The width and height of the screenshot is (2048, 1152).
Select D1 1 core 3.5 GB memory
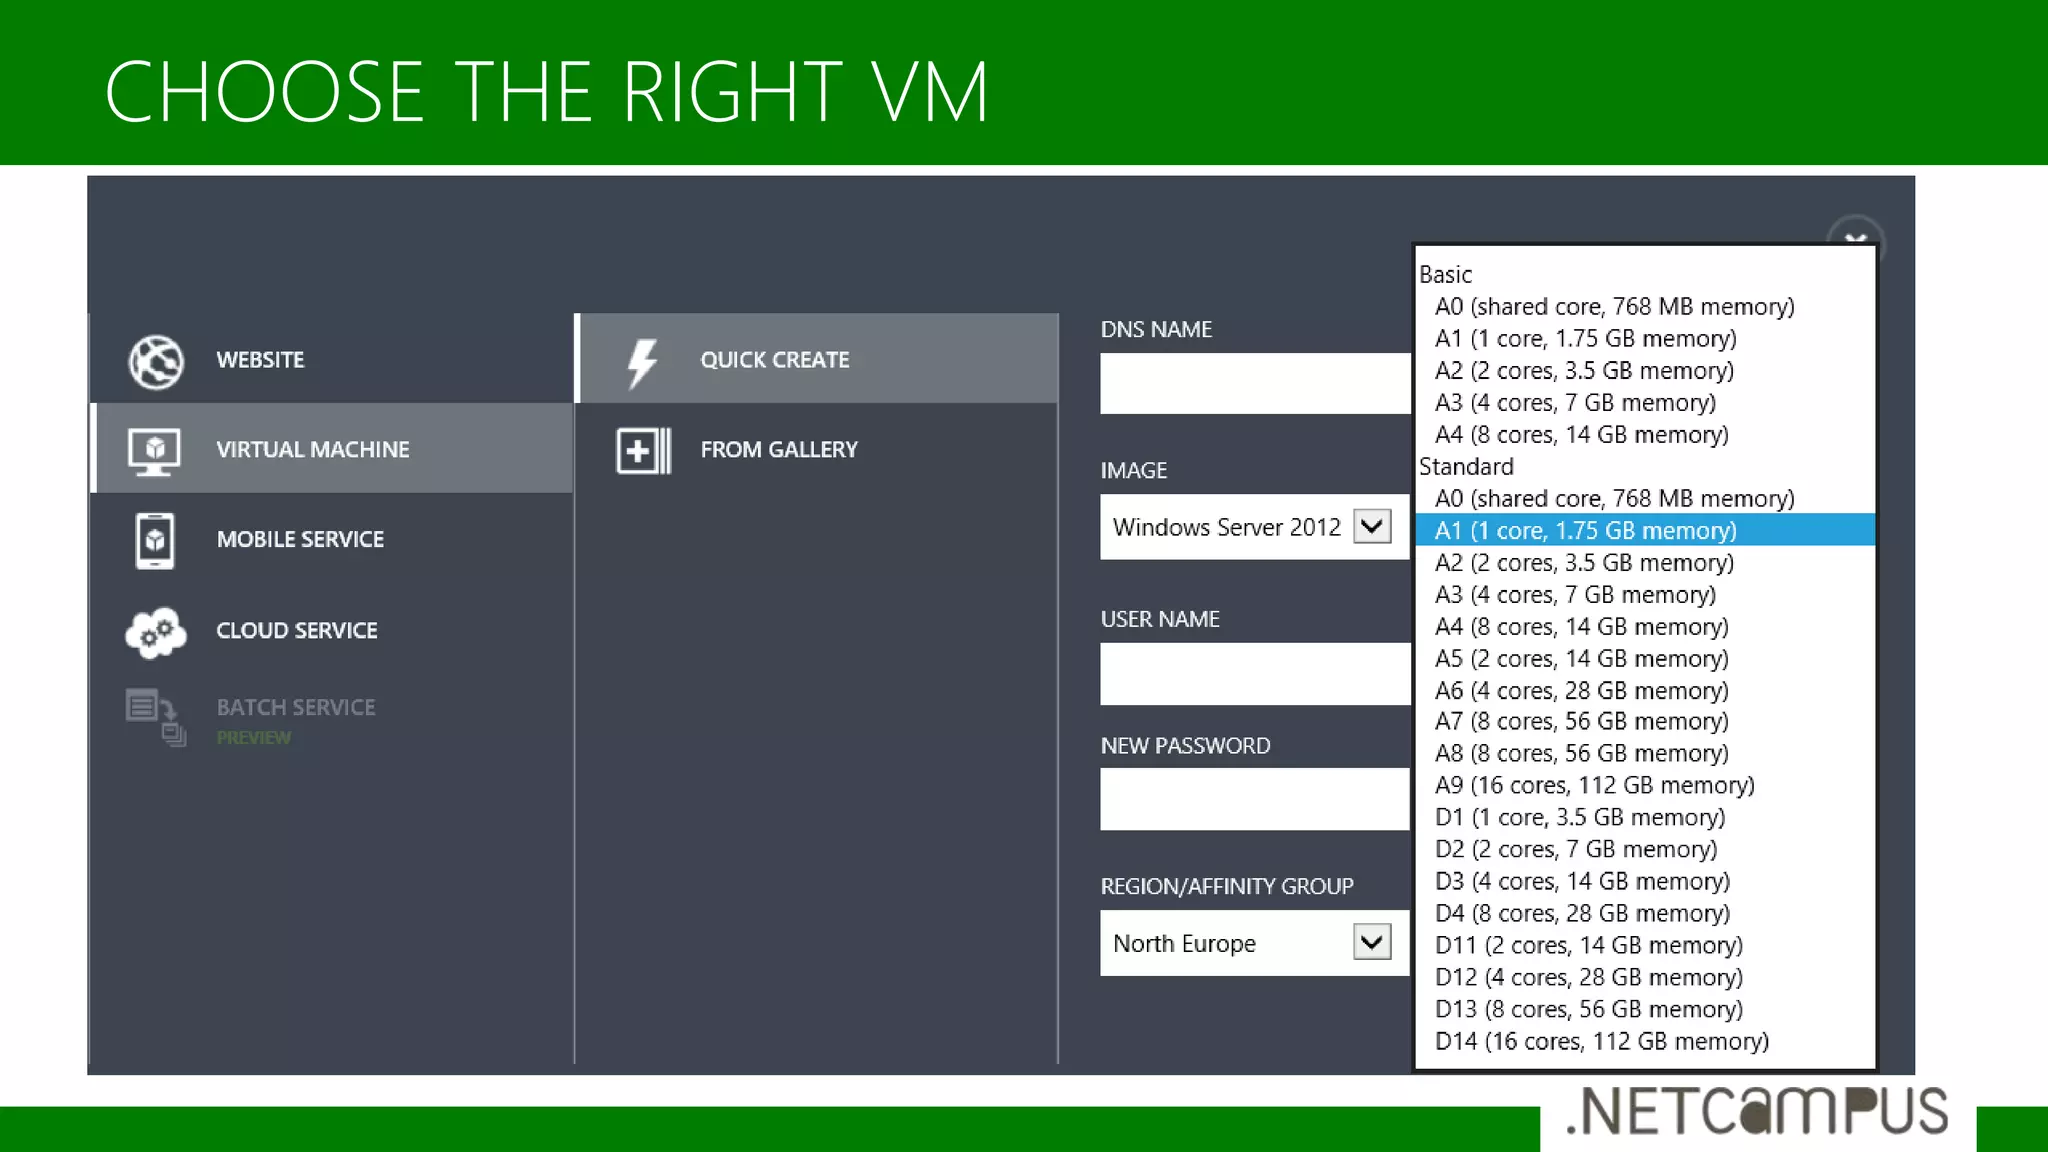pos(1645,817)
